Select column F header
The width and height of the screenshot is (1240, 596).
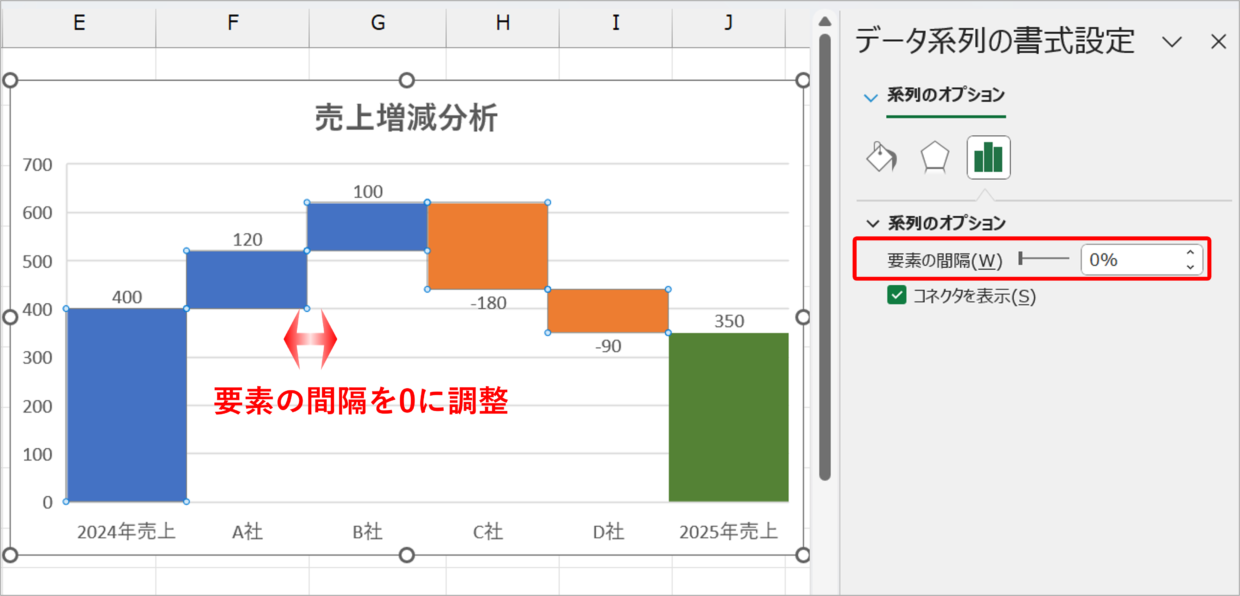coord(232,23)
